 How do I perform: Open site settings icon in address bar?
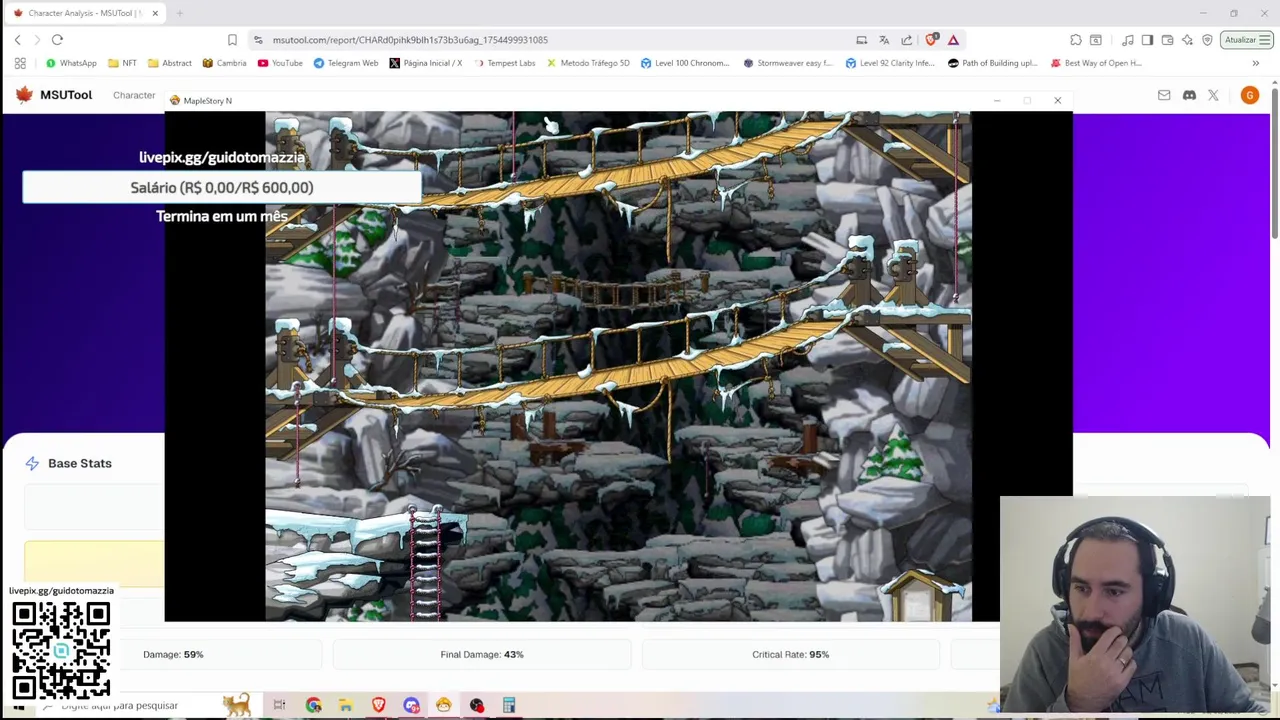click(x=258, y=40)
